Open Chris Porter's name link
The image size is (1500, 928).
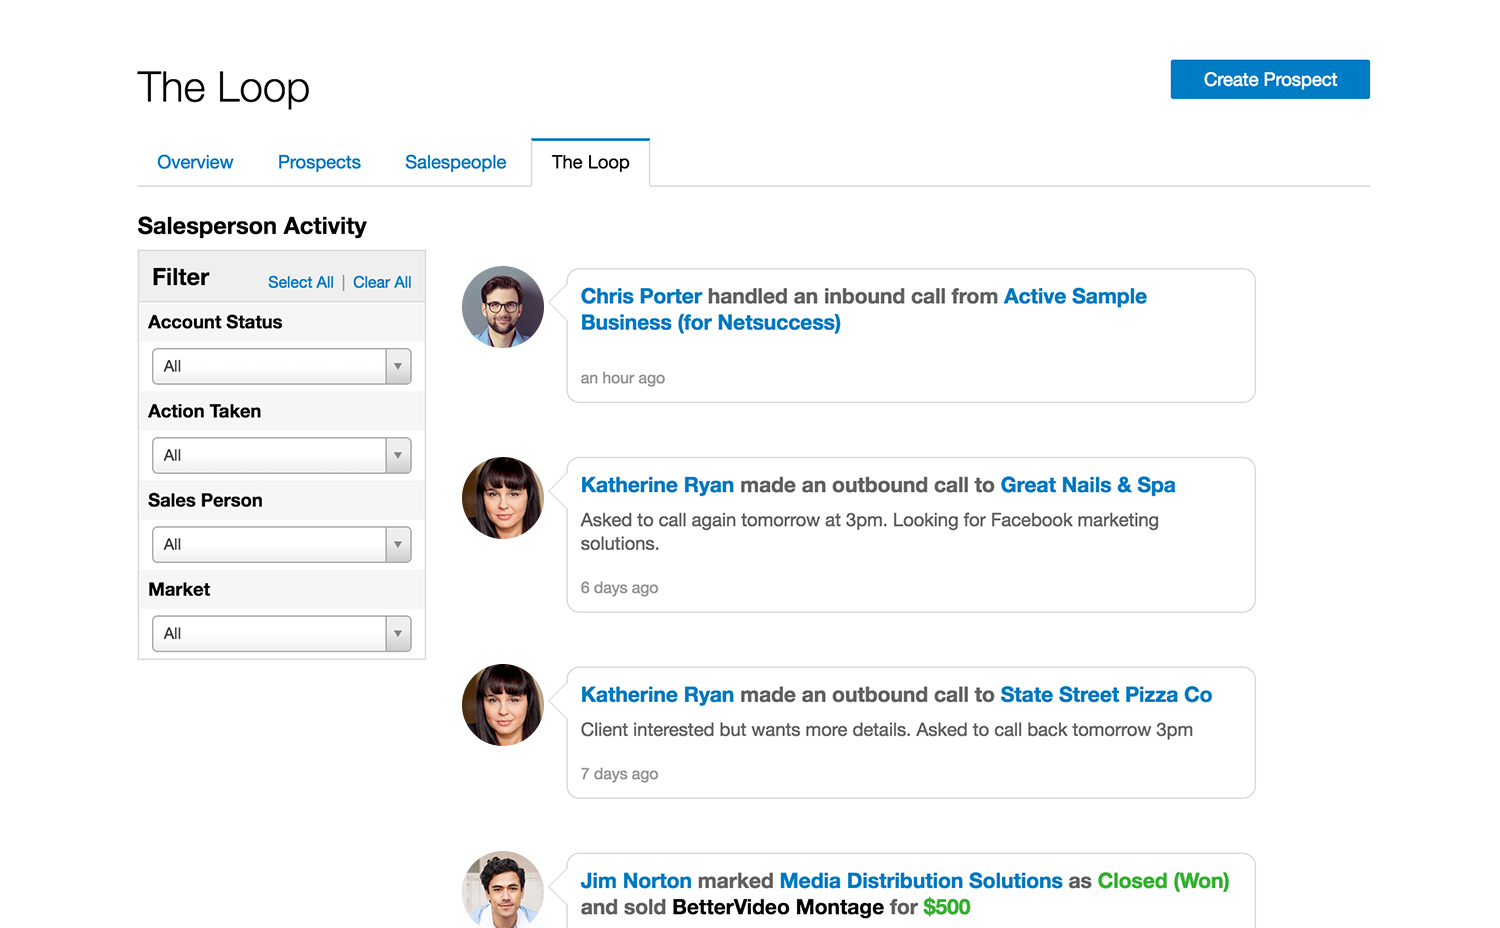click(x=641, y=296)
